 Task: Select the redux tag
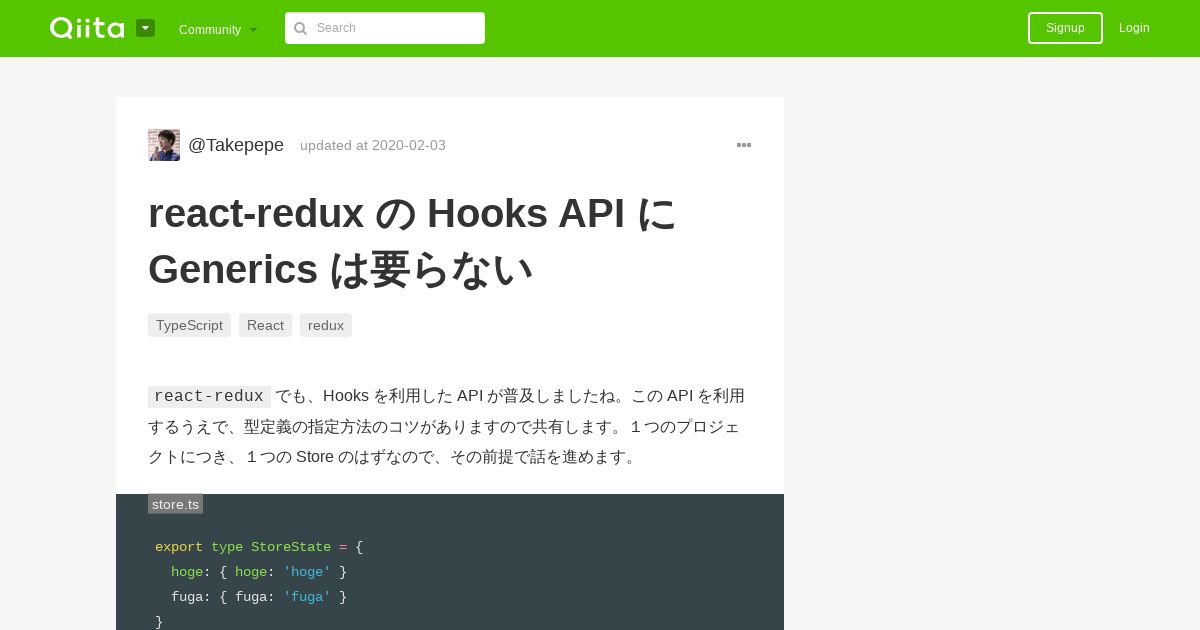coord(326,325)
